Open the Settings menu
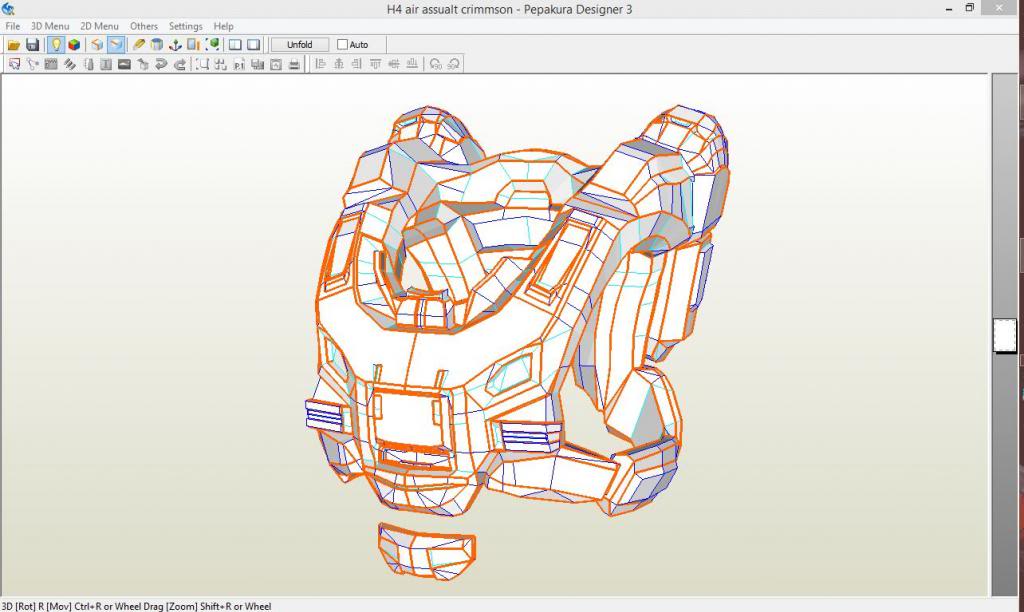This screenshot has height=612, width=1024. click(185, 26)
